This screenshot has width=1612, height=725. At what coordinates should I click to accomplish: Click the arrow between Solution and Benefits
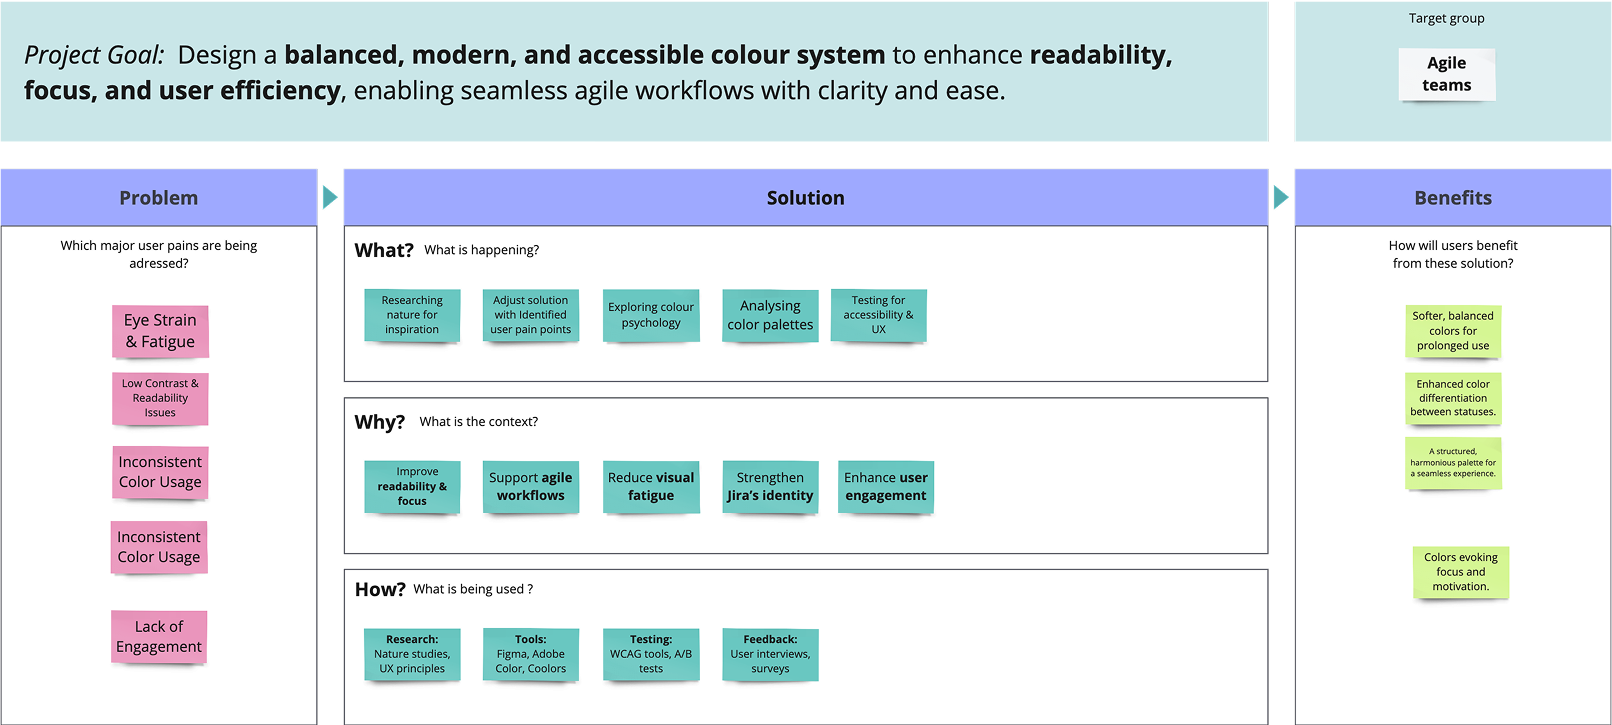click(x=1281, y=197)
